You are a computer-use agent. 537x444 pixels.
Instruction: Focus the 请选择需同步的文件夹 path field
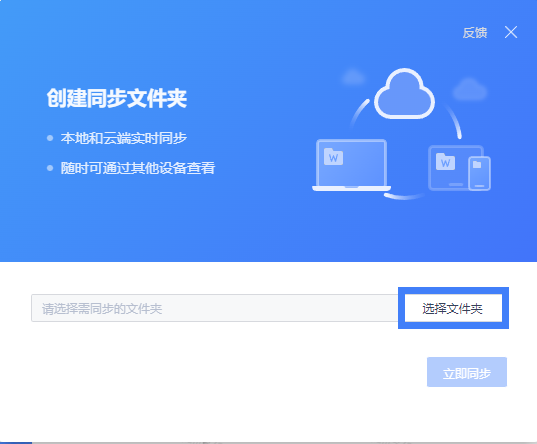215,308
